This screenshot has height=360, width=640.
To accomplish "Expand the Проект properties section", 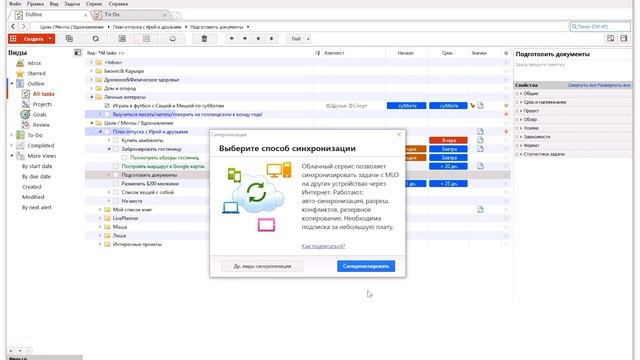I will point(521,111).
